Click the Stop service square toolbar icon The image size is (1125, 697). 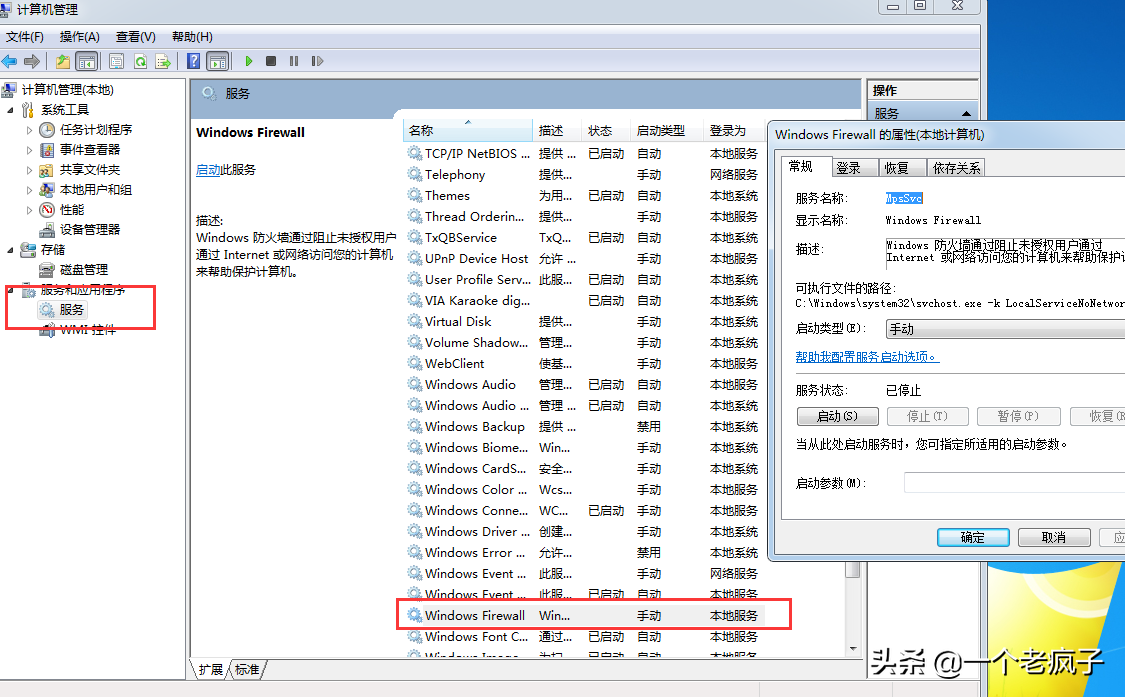pos(271,61)
